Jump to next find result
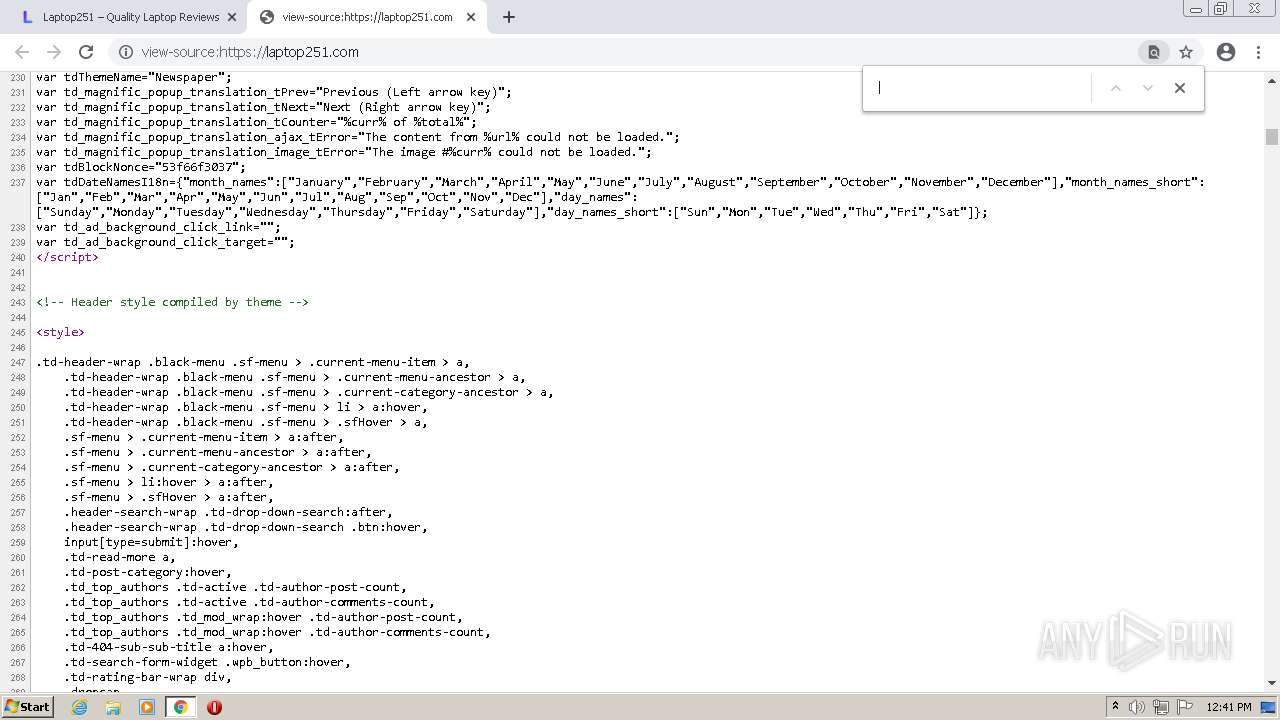 1148,88
